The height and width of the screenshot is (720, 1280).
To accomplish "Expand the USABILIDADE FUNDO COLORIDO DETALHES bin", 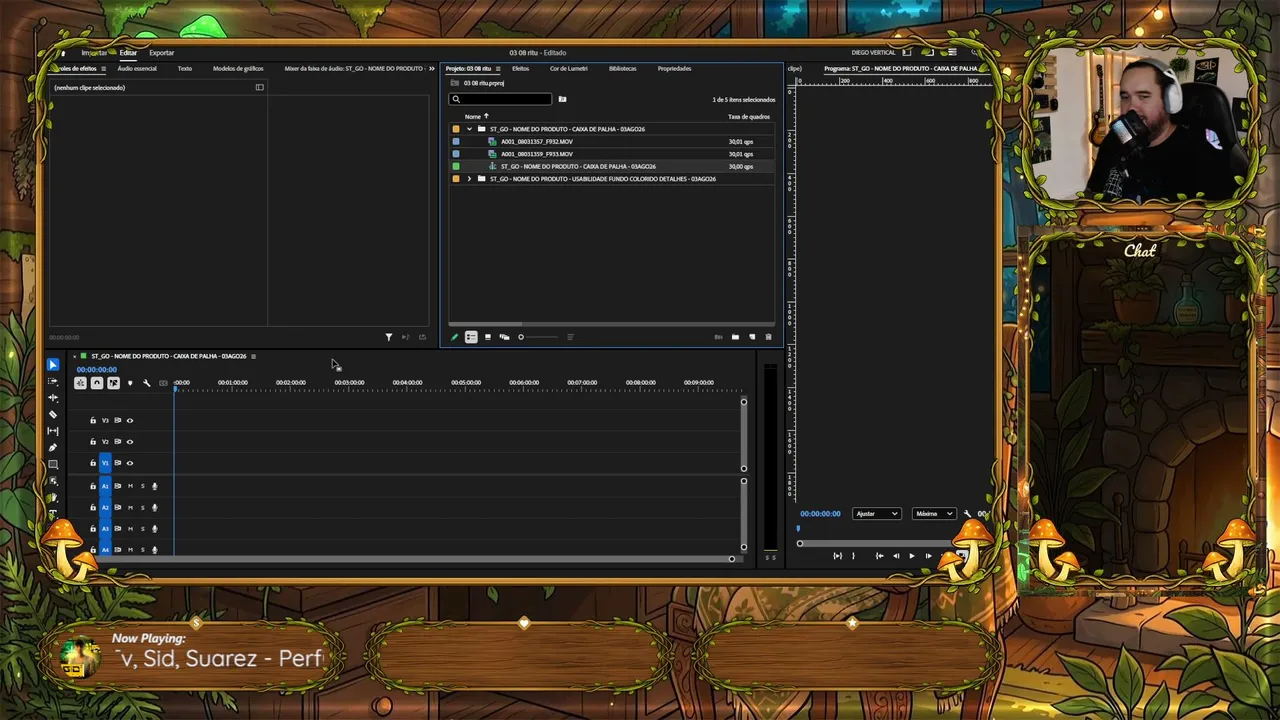I will tap(469, 179).
